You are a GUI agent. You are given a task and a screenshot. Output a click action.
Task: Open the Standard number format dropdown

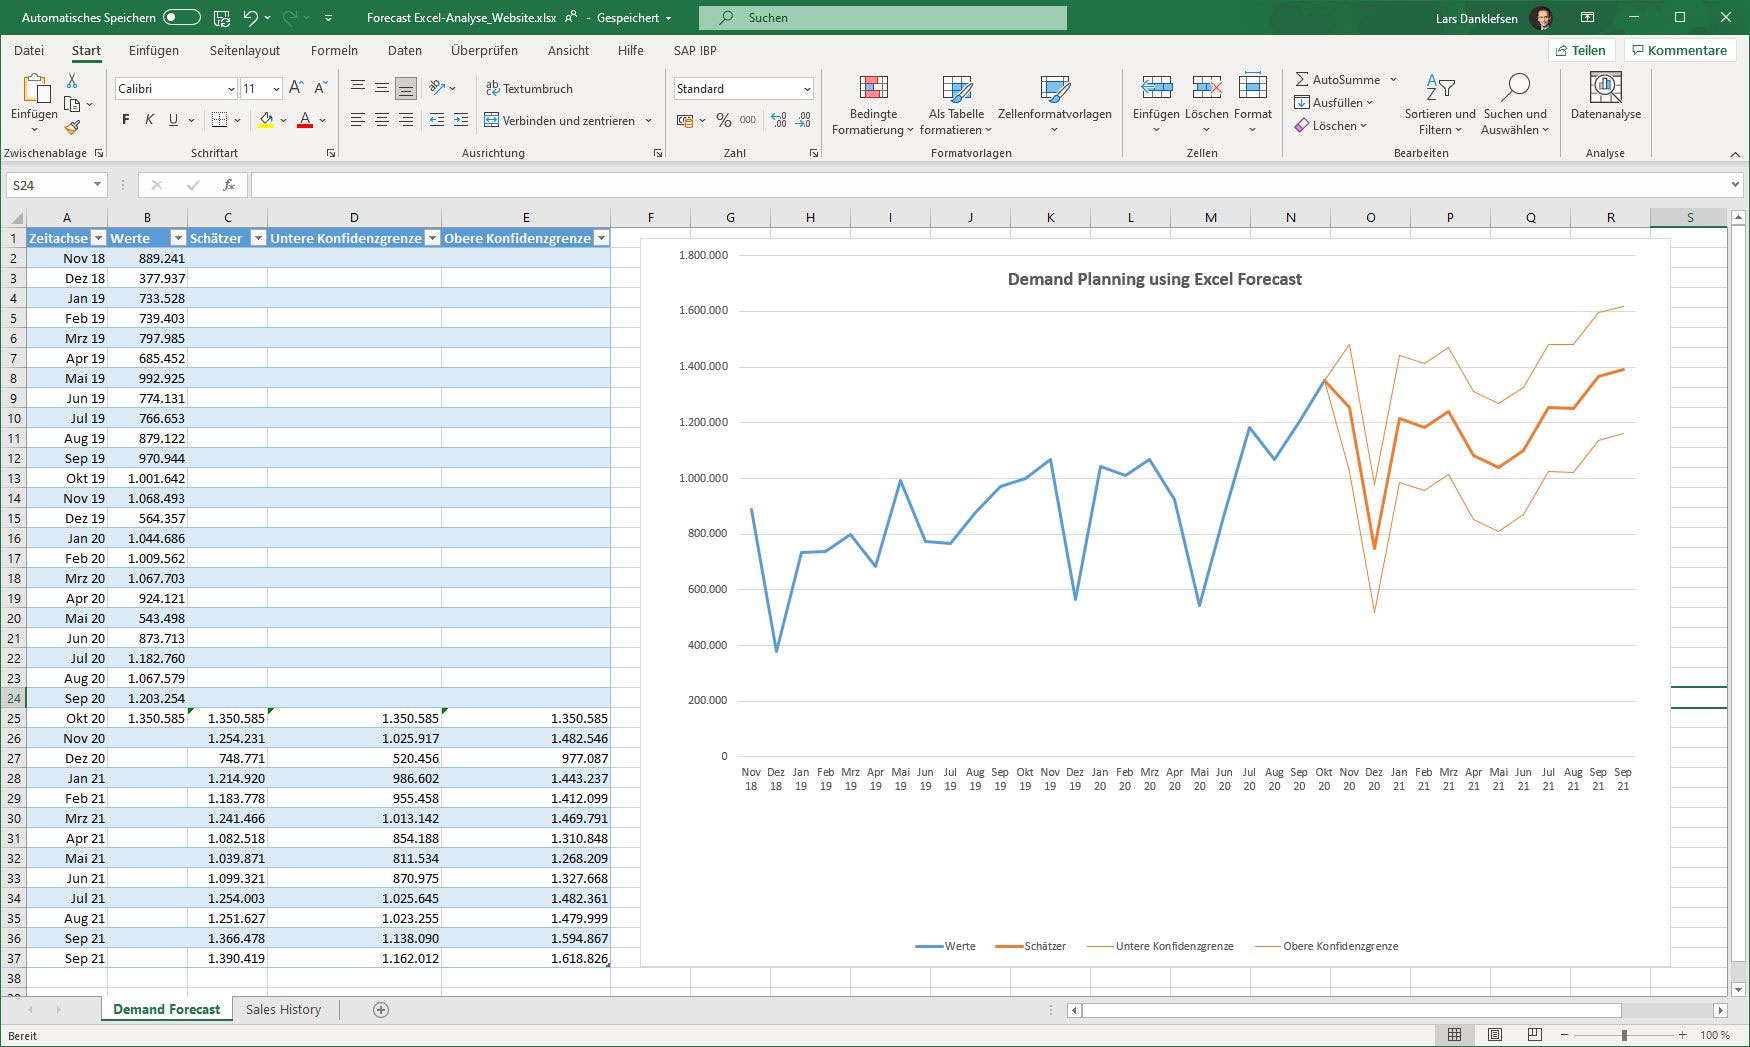(744, 88)
